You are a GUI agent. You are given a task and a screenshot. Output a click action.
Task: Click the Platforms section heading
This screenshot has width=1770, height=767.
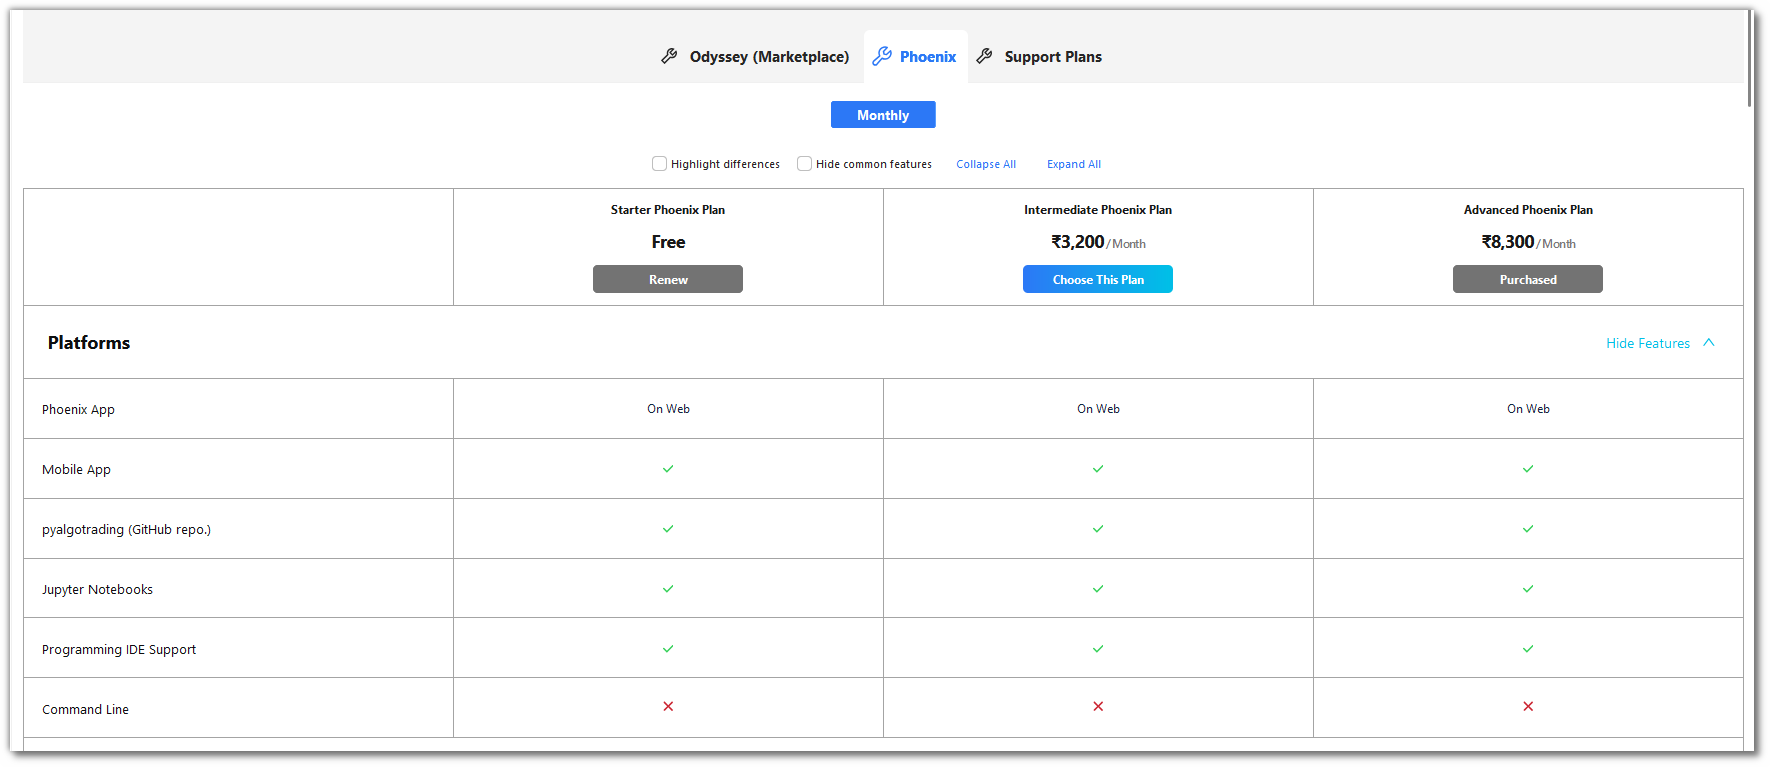[x=89, y=342]
